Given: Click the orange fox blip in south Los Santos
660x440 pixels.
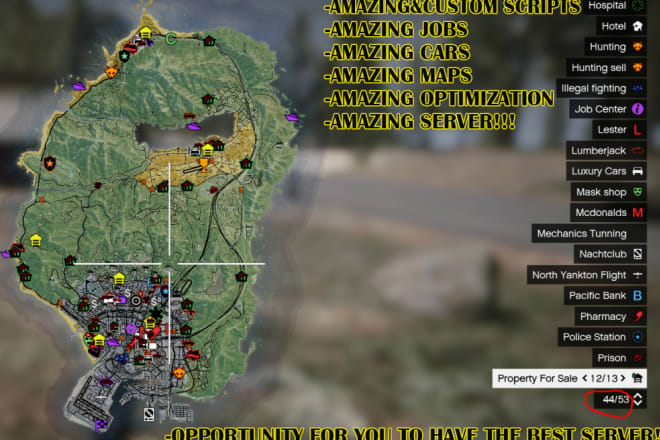Looking at the screenshot, I should coord(179,373).
